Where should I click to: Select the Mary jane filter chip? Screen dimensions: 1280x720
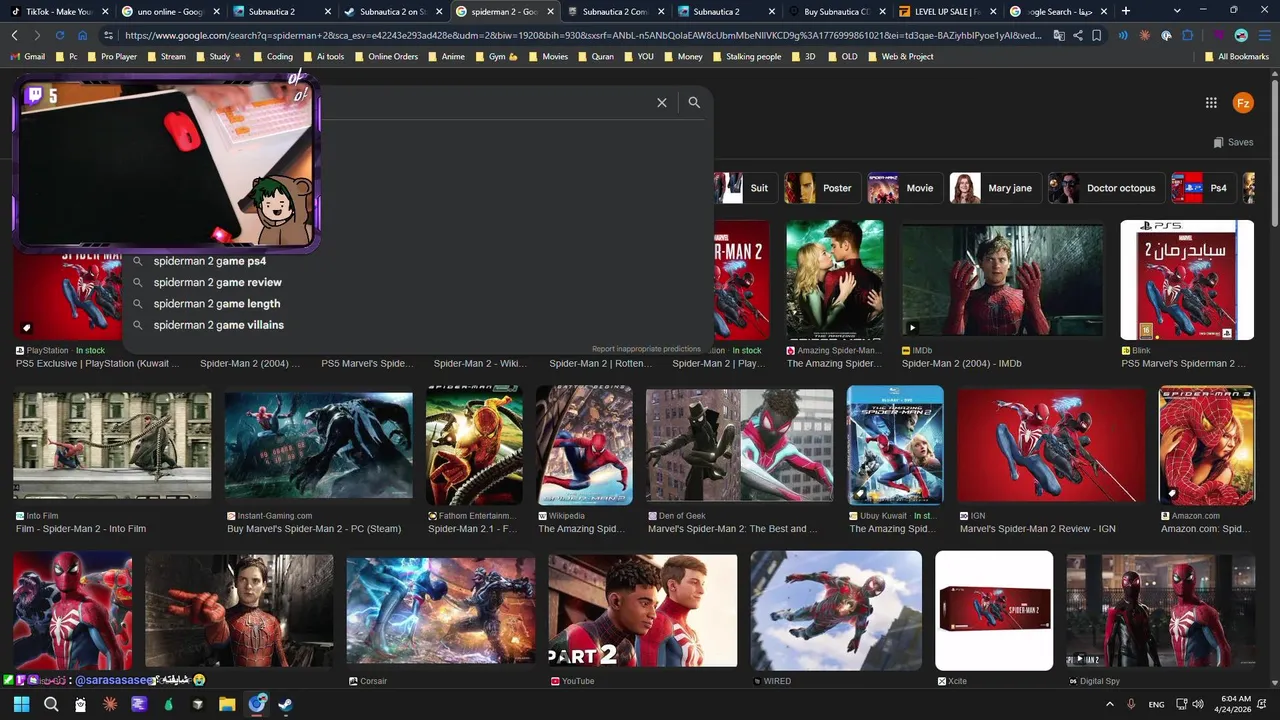coord(994,188)
